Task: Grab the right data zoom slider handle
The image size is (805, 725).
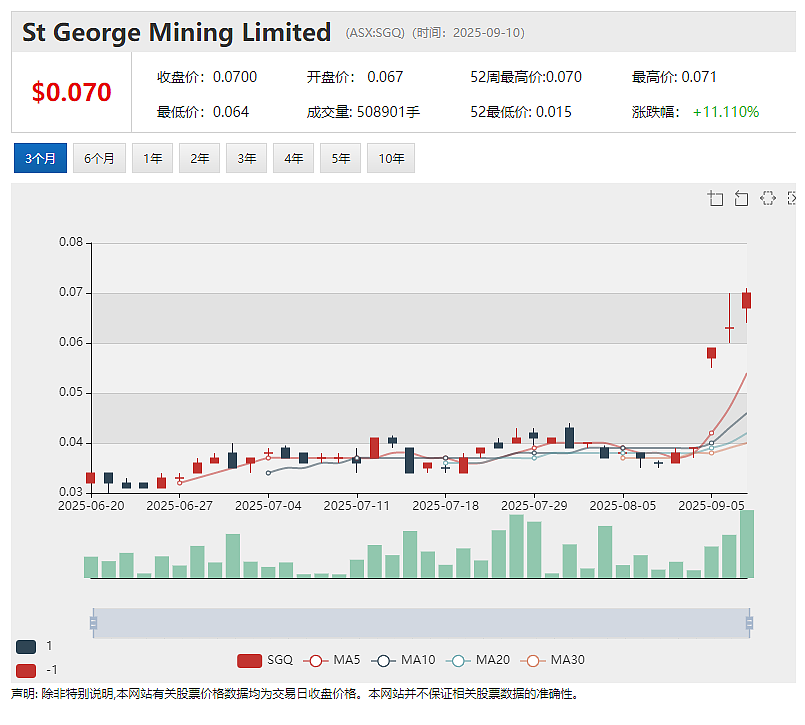Action: (750, 623)
